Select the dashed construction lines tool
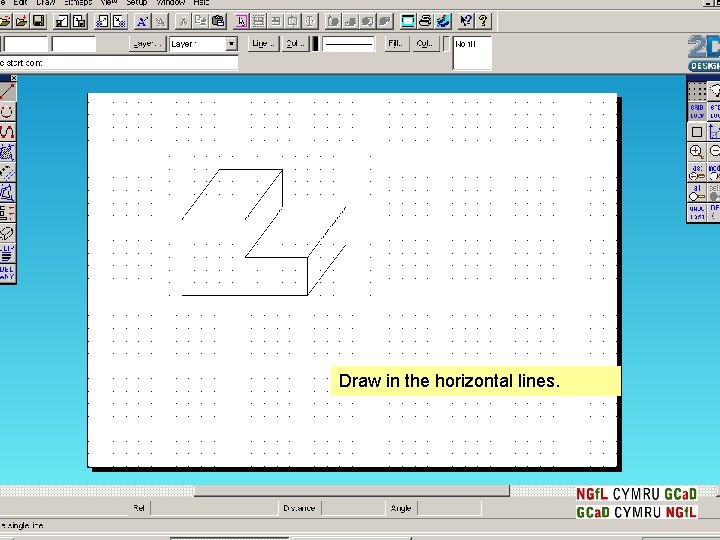The image size is (720, 540). (x=7, y=173)
